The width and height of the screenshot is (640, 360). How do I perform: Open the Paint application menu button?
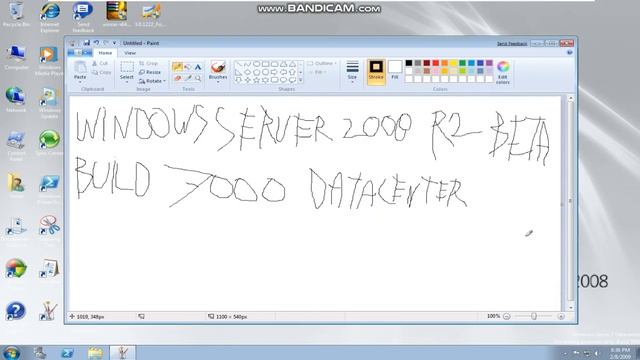click(x=80, y=53)
